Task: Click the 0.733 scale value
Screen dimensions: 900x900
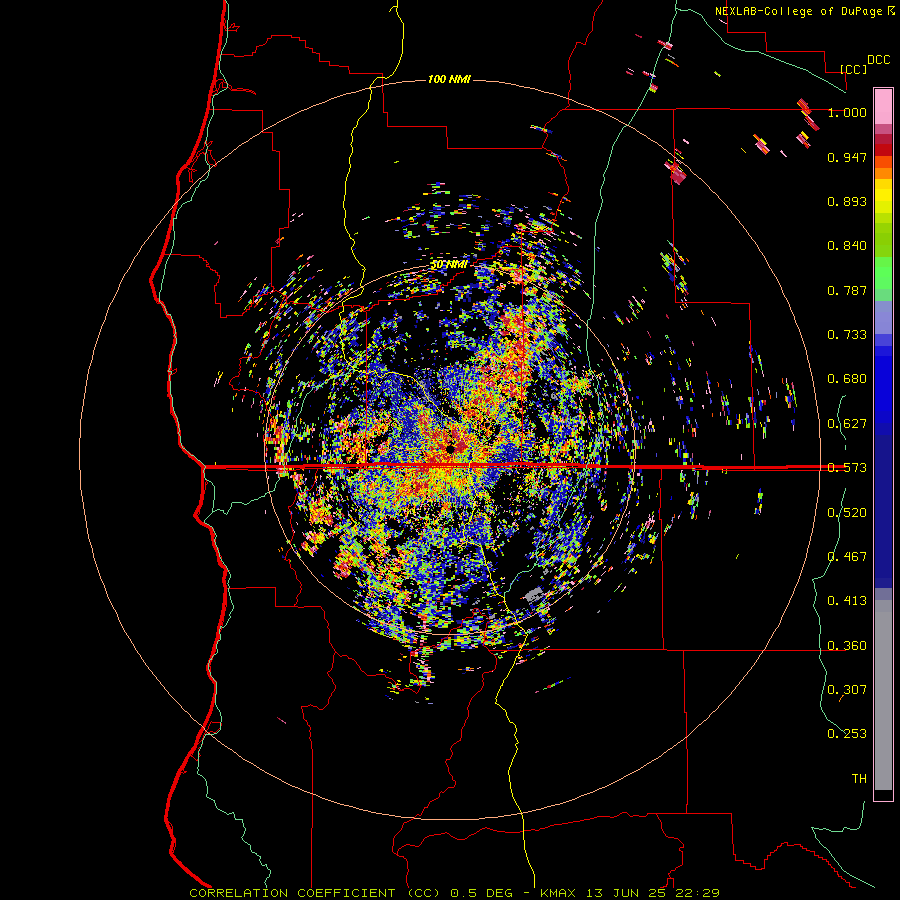Action: pos(847,335)
